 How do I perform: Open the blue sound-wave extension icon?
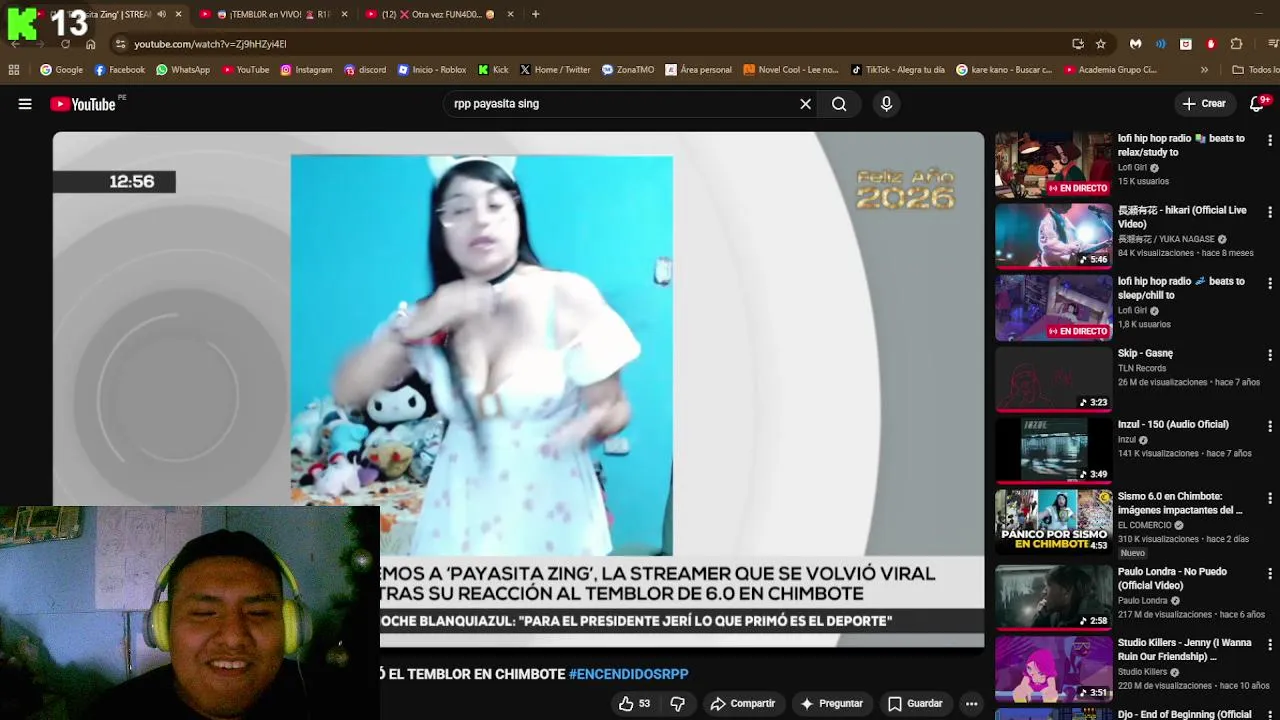pos(1160,44)
